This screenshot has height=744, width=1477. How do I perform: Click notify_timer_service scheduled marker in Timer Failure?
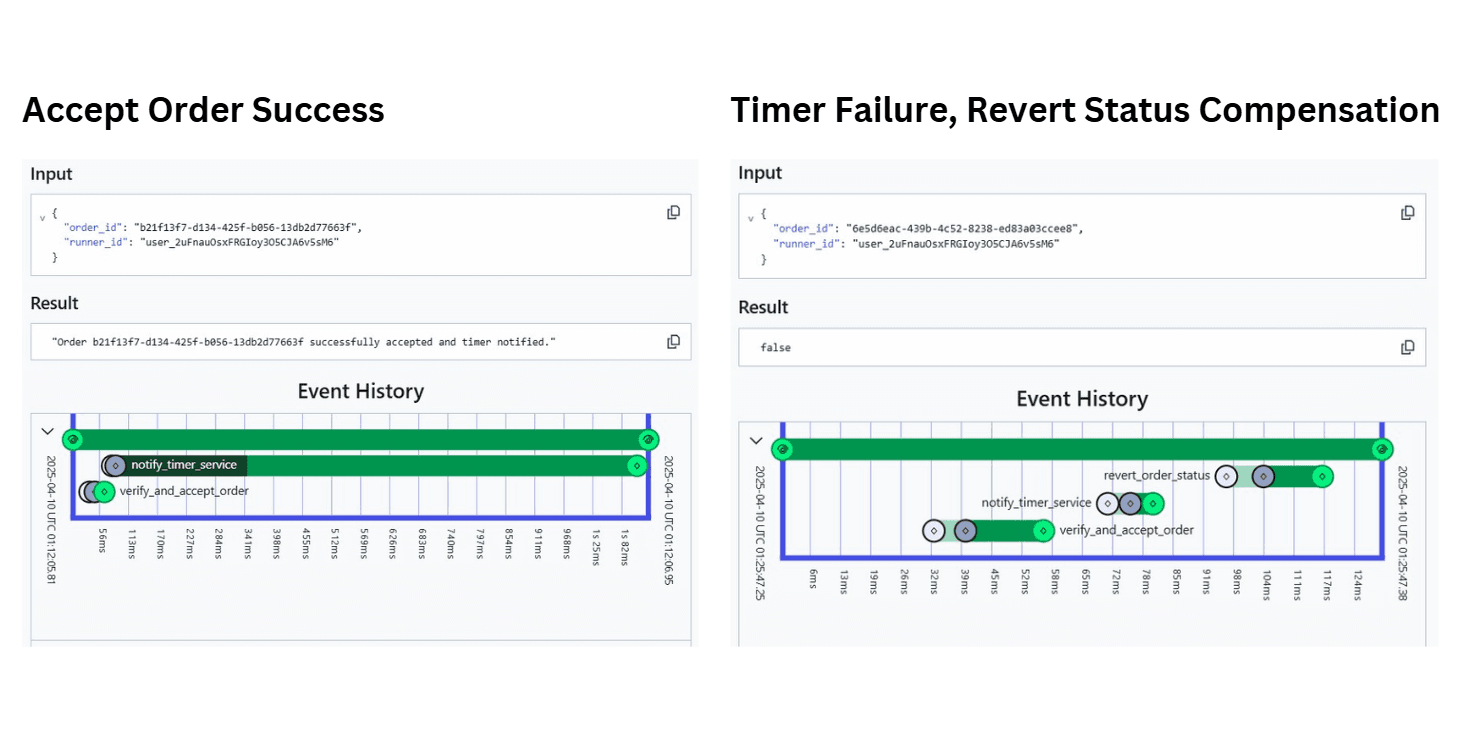coord(1107,503)
